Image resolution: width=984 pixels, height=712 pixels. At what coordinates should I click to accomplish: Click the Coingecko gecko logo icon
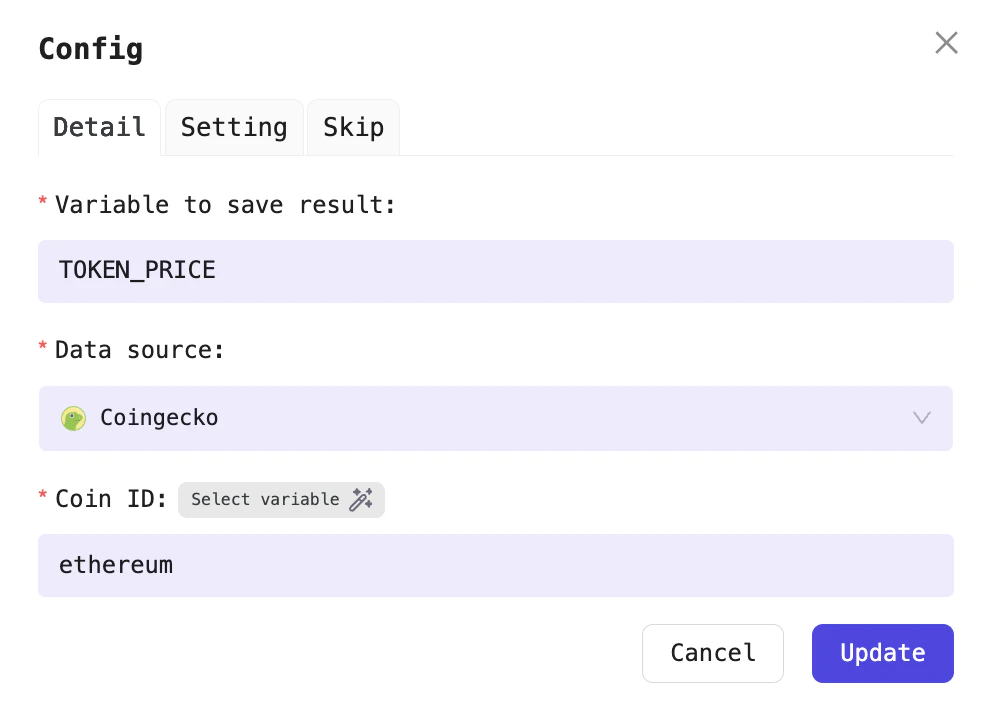point(73,418)
